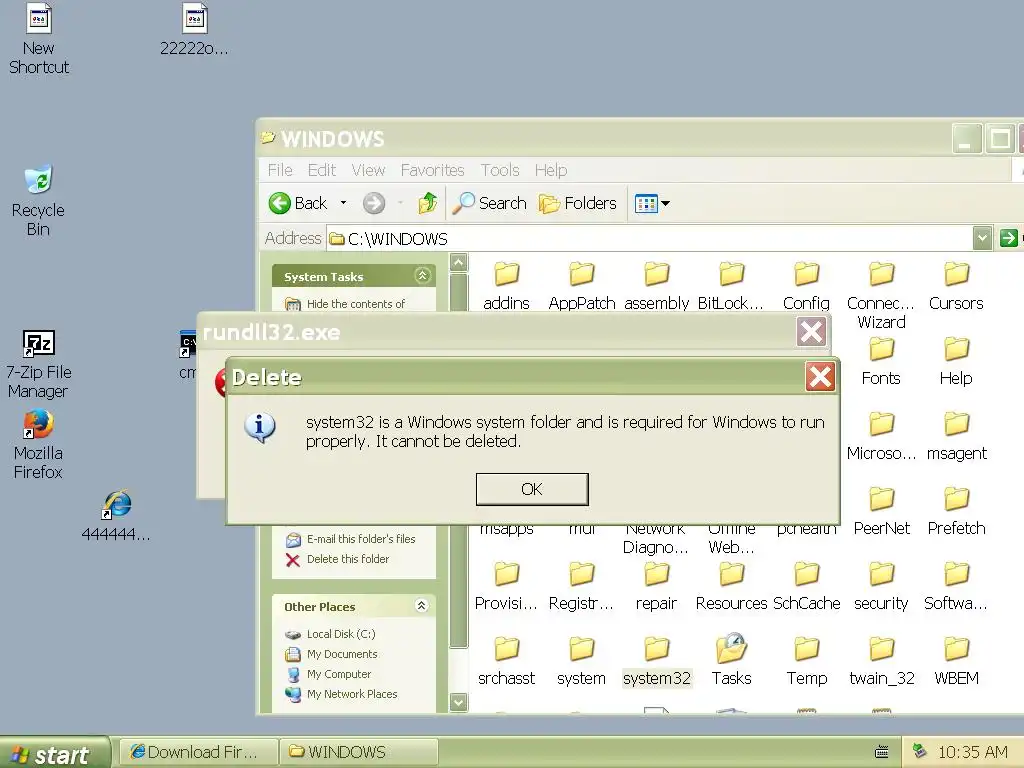1024x768 pixels.
Task: Select the Resources folder
Action: 731,587
